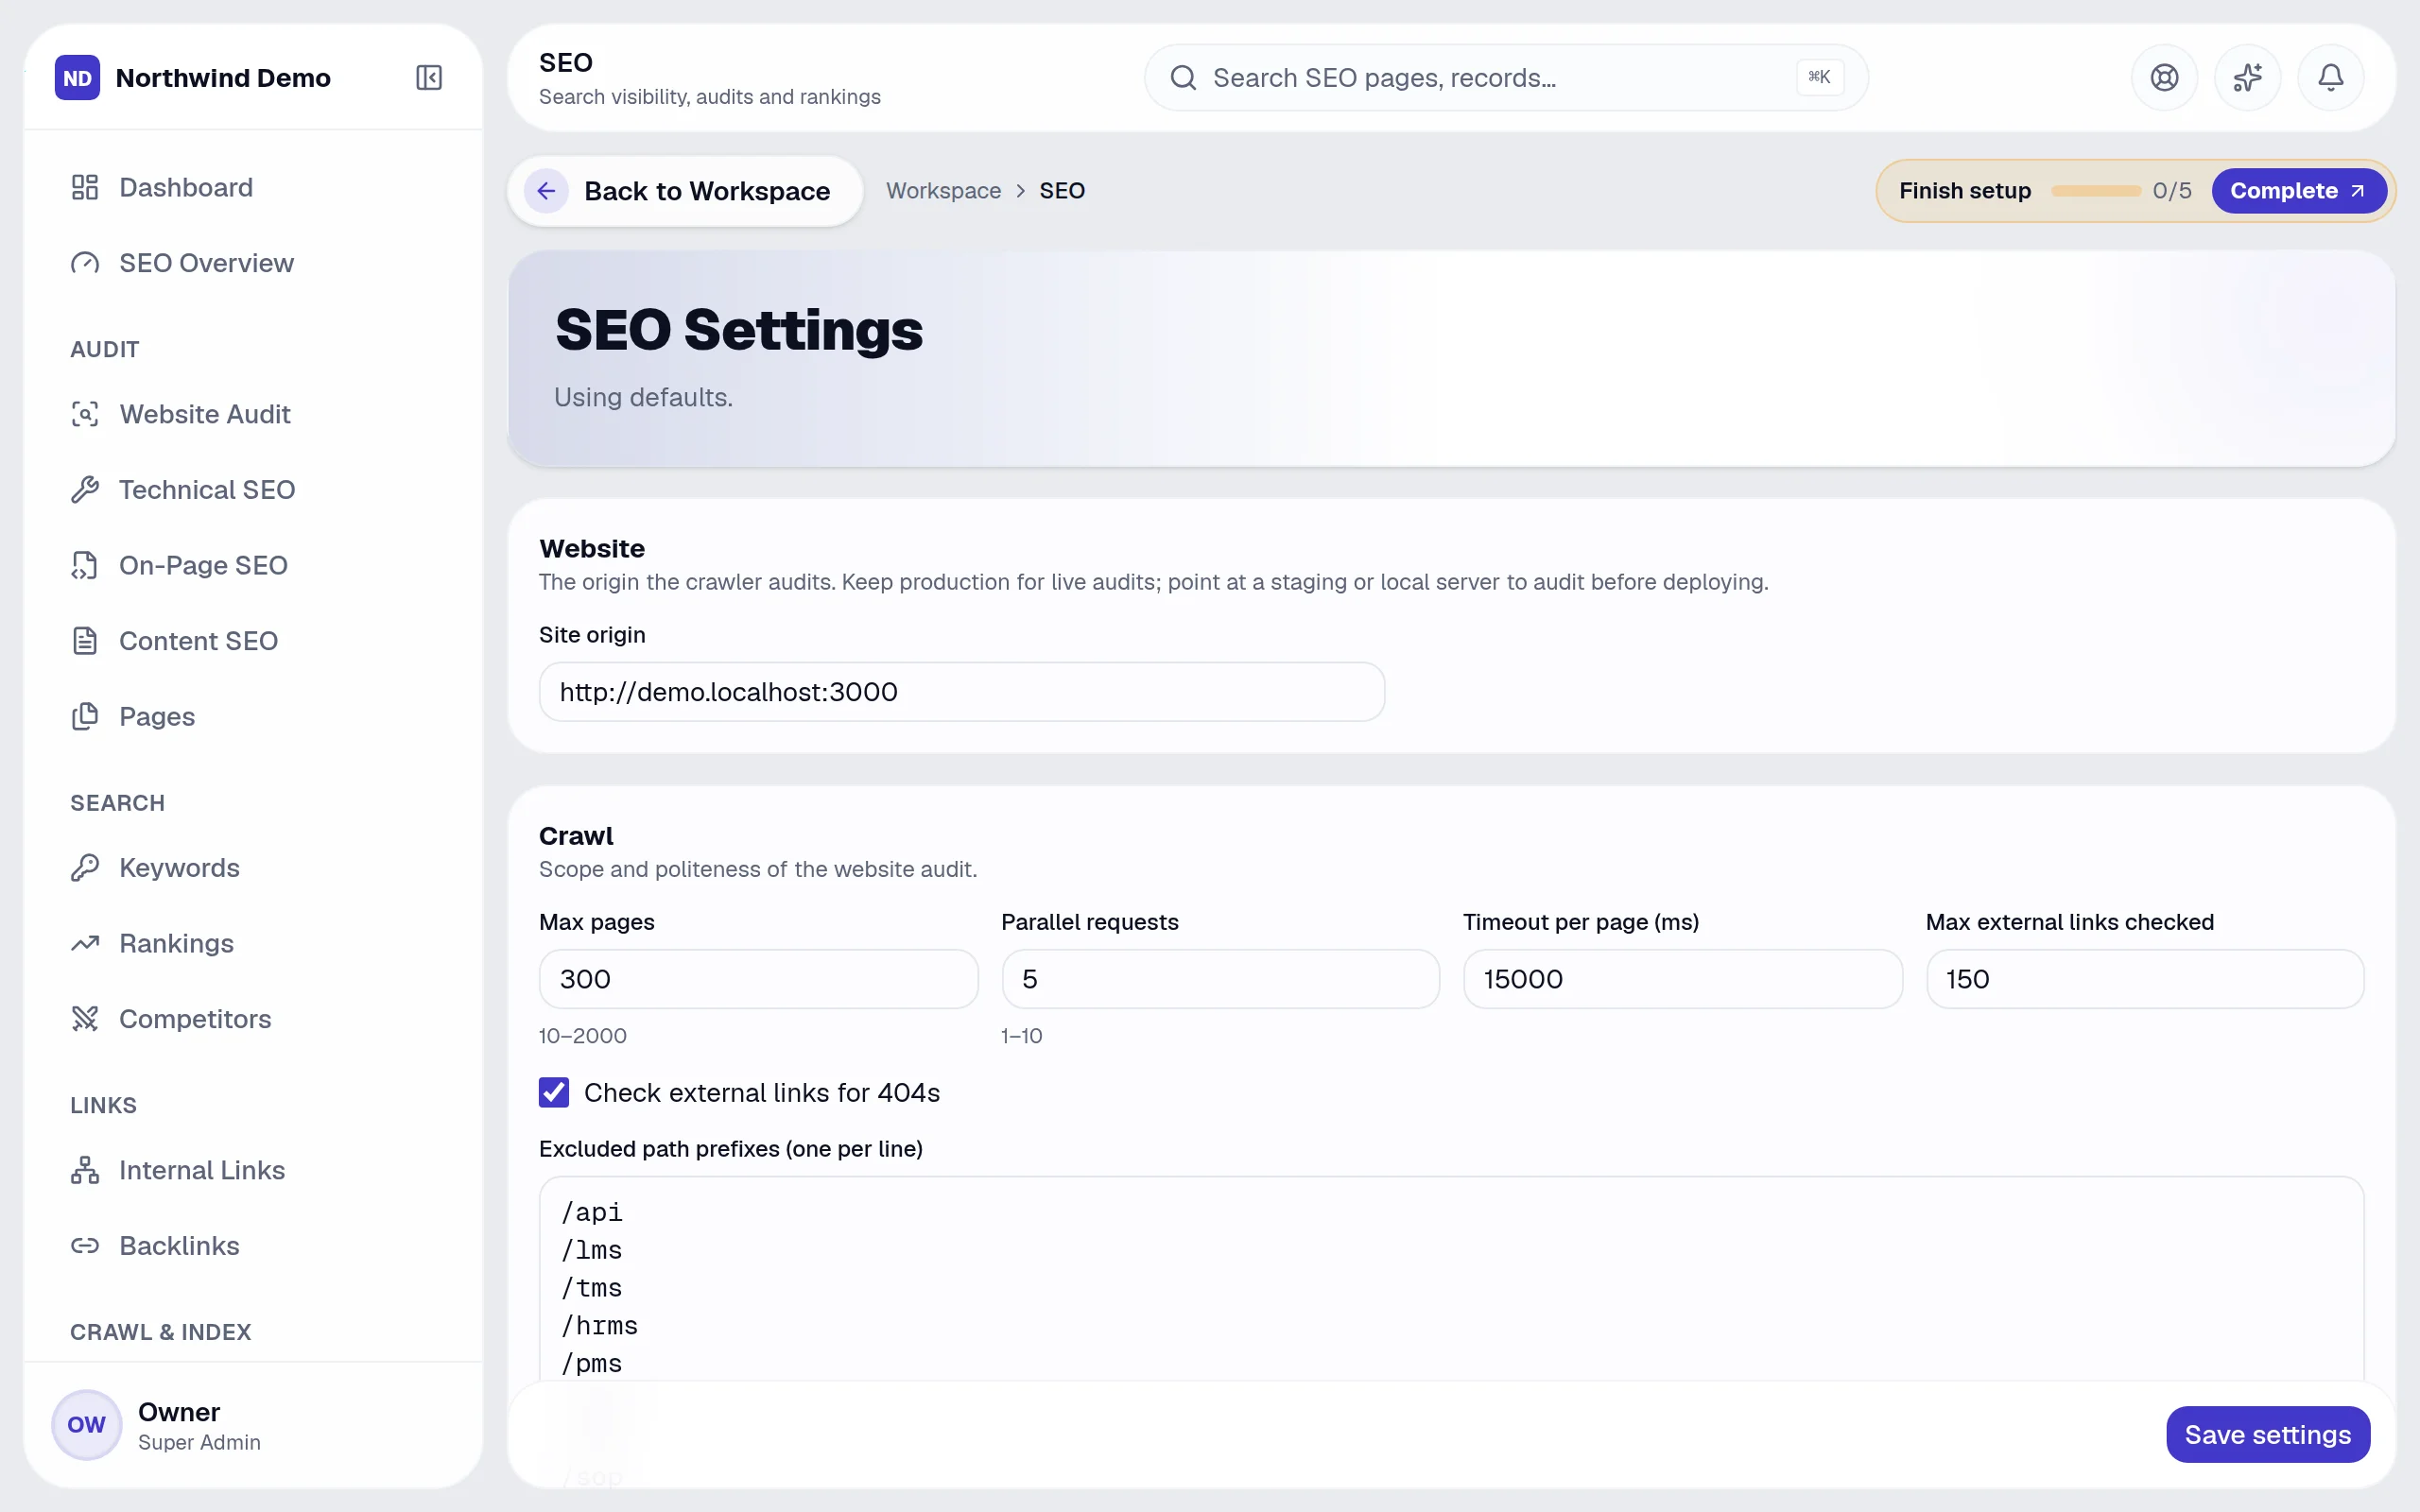Click the Technical SEO wrench icon
This screenshot has width=2420, height=1512.
click(85, 490)
